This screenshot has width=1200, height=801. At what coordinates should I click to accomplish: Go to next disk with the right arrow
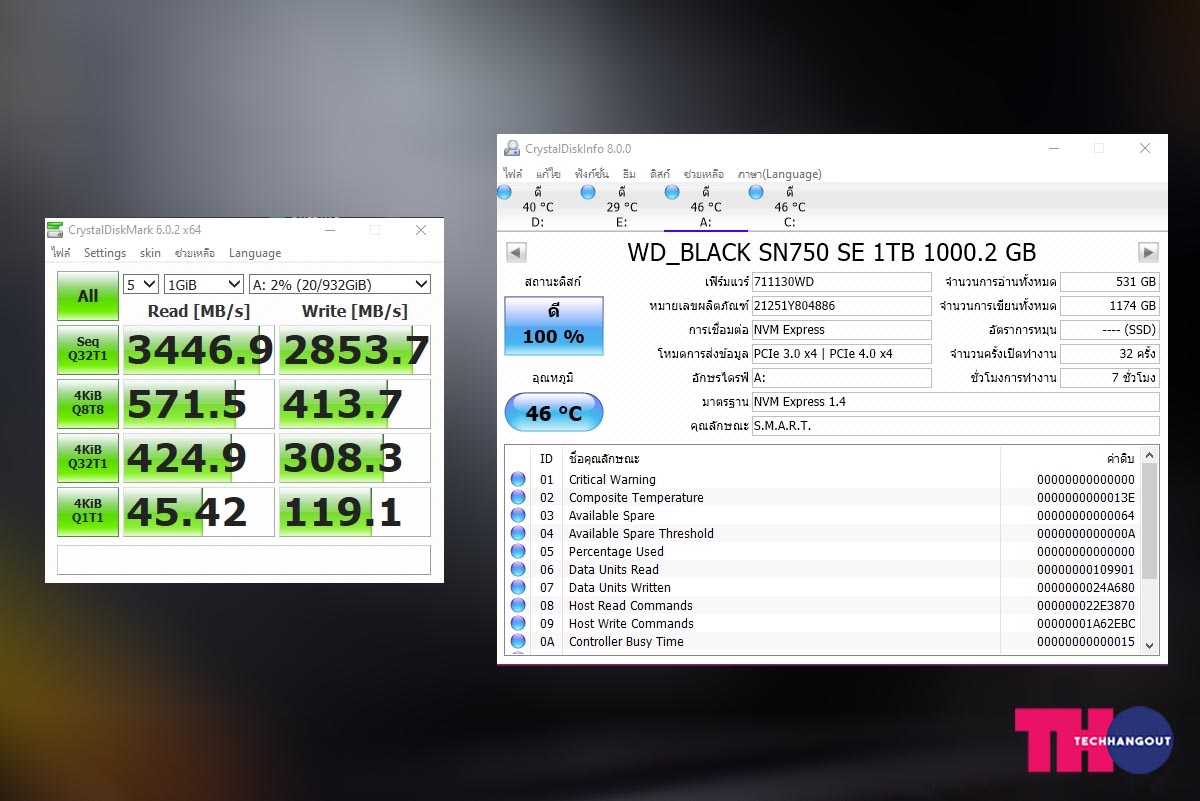coord(1149,252)
